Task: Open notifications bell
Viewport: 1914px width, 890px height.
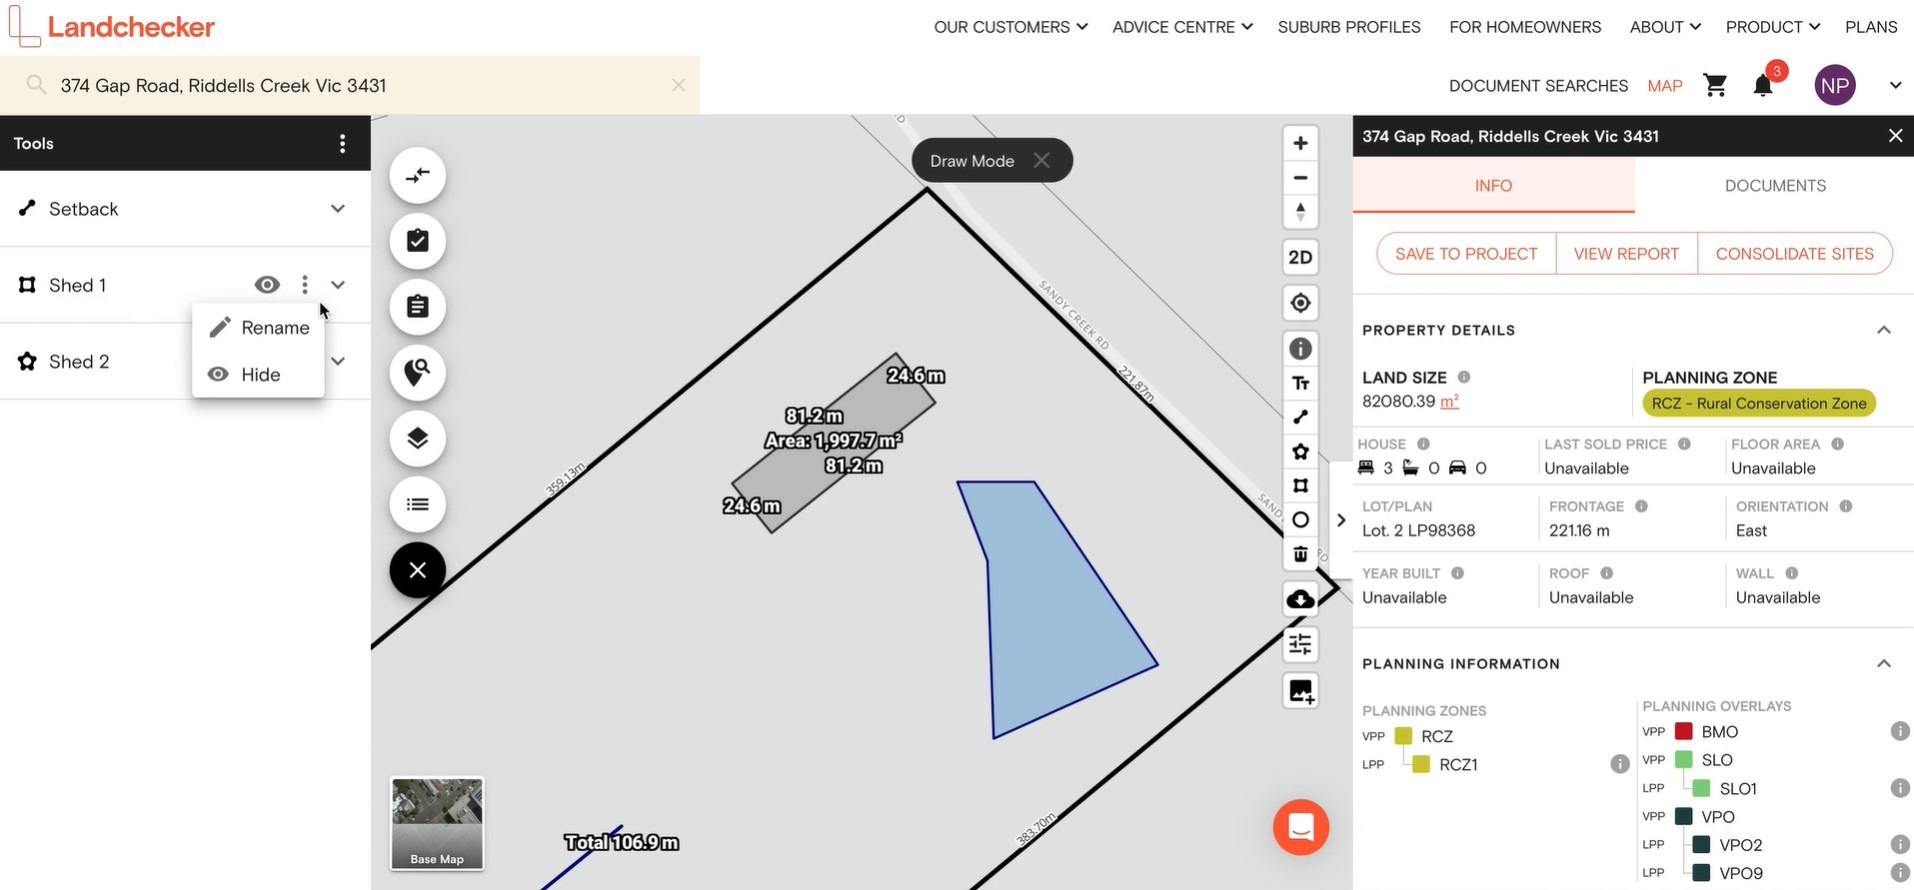Action: point(1763,86)
